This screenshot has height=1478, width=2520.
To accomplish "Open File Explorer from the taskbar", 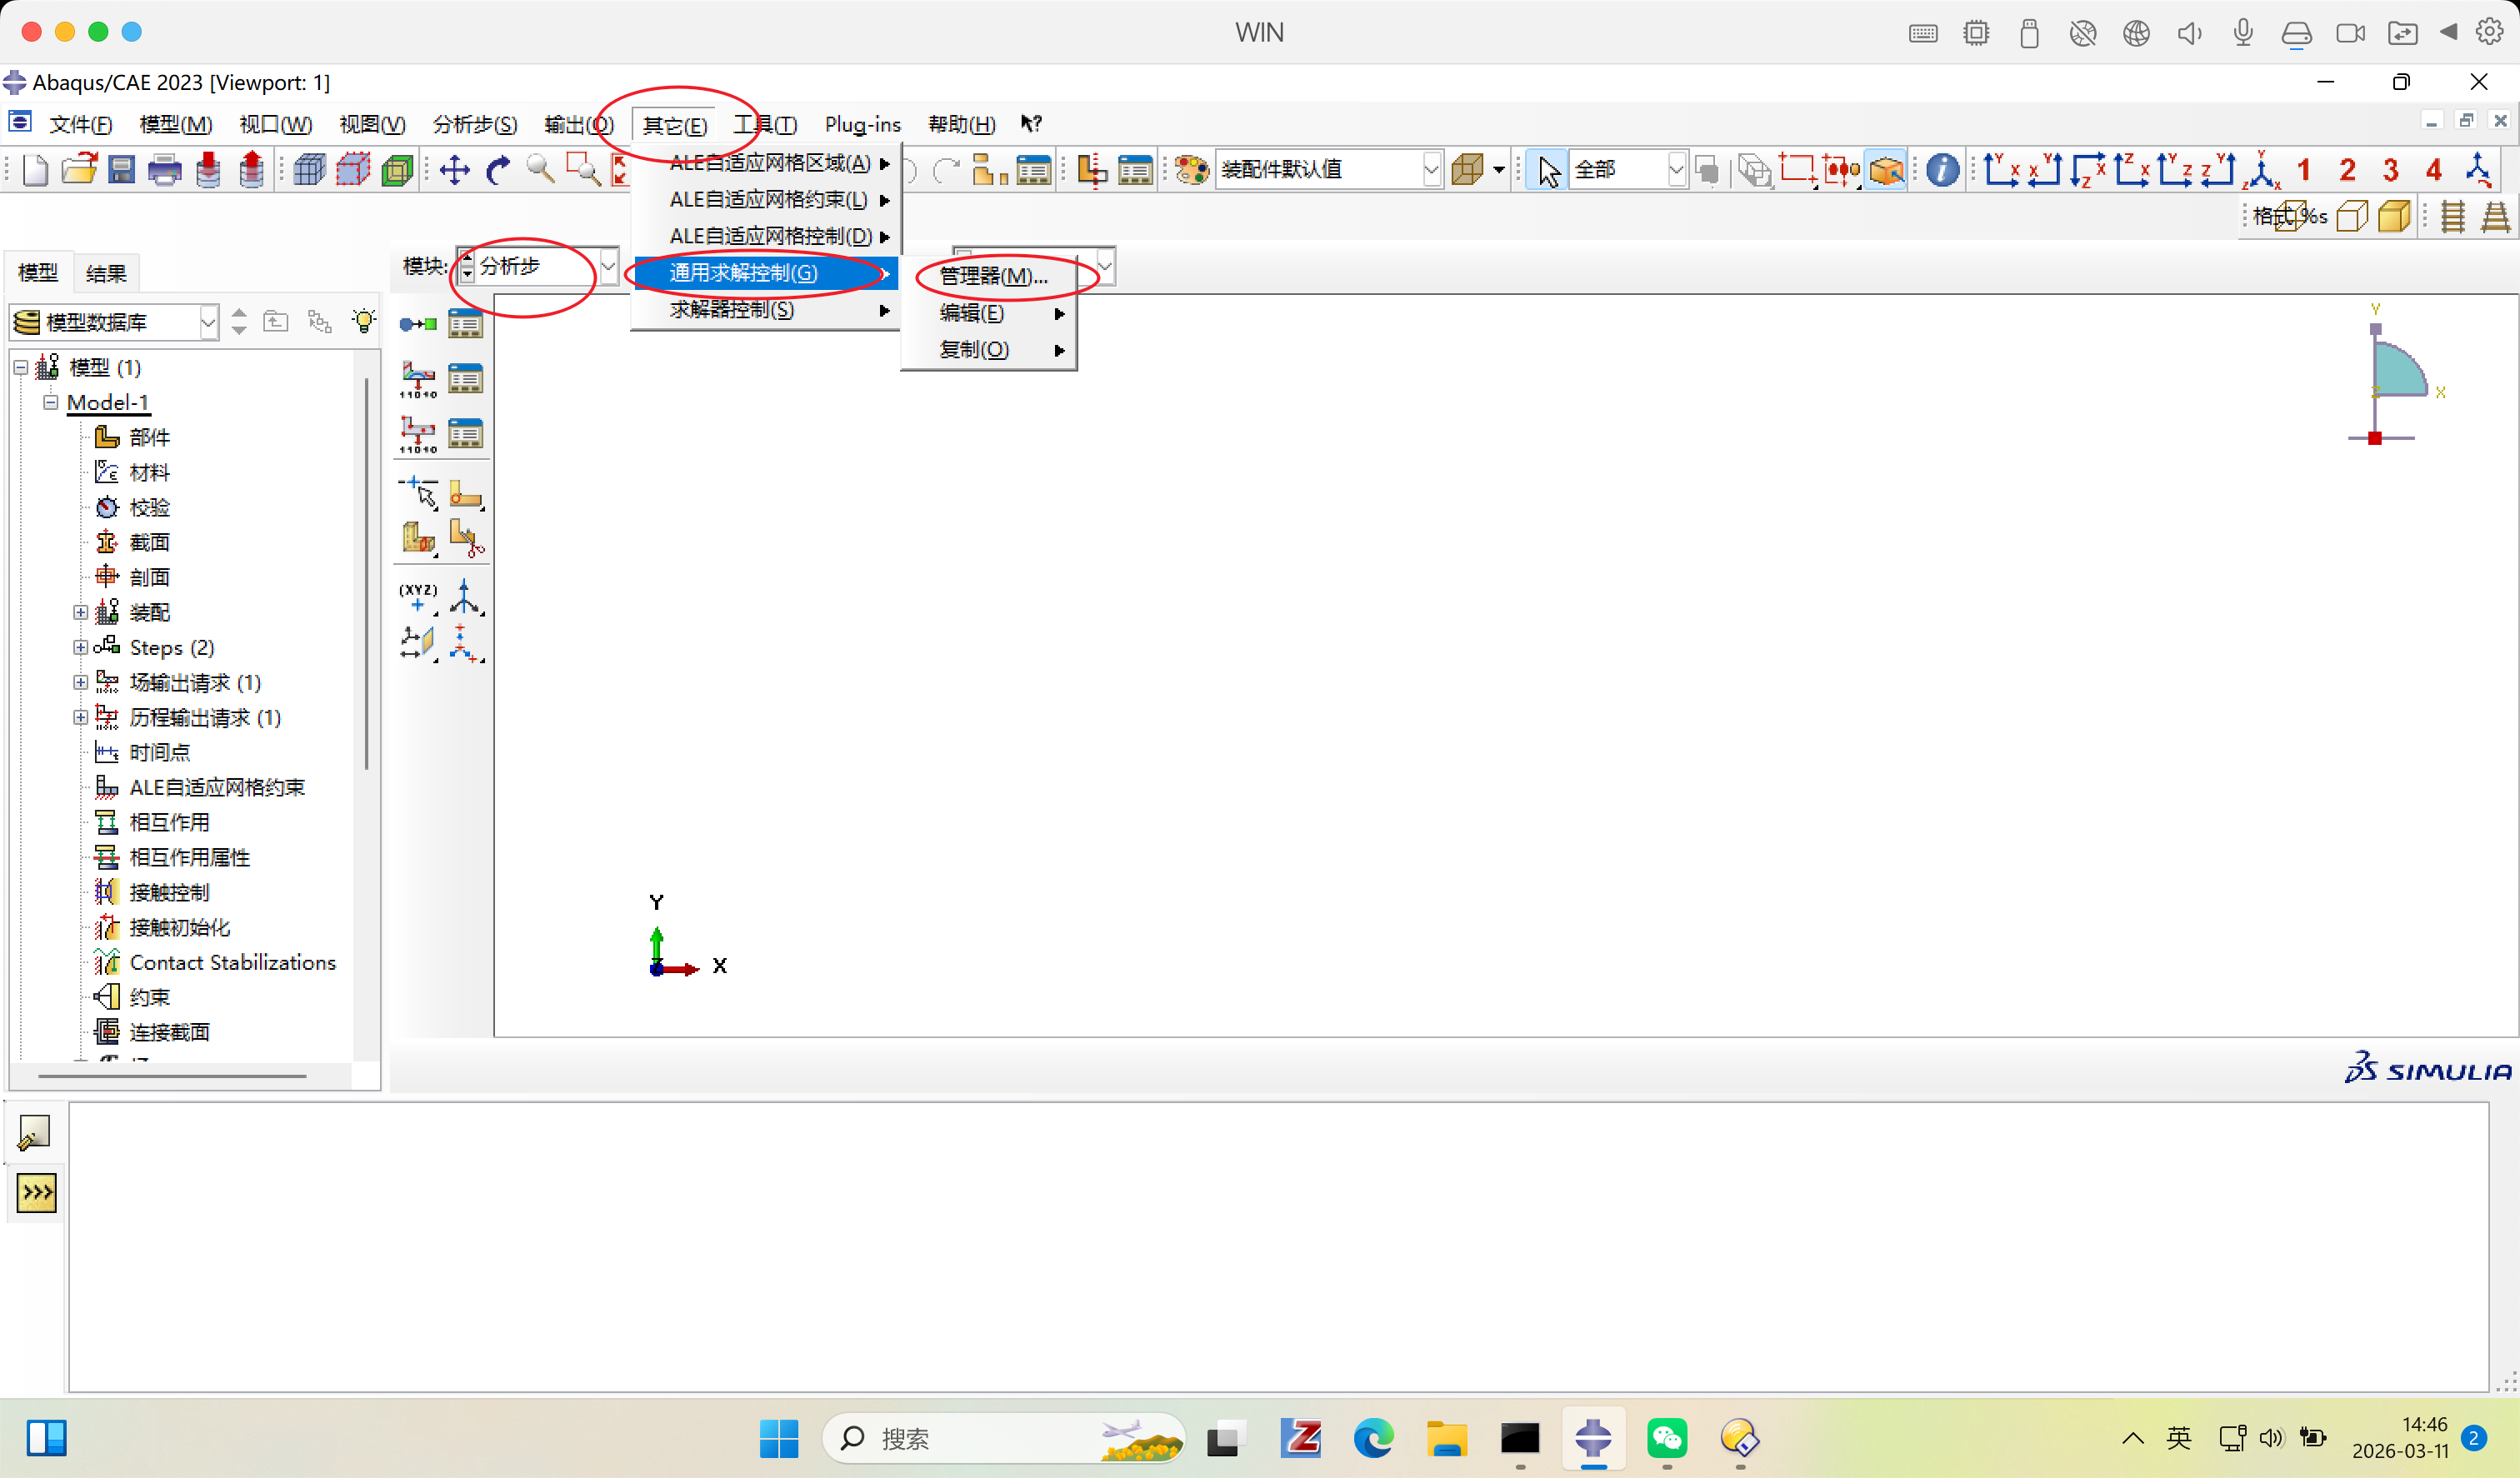I will point(1447,1439).
